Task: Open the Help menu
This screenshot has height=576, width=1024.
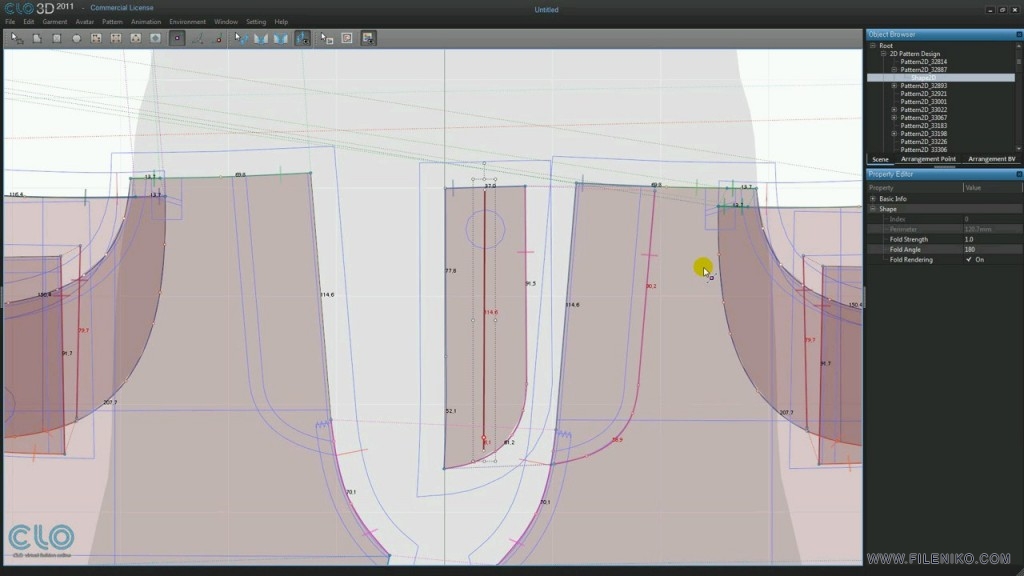Action: coord(281,22)
